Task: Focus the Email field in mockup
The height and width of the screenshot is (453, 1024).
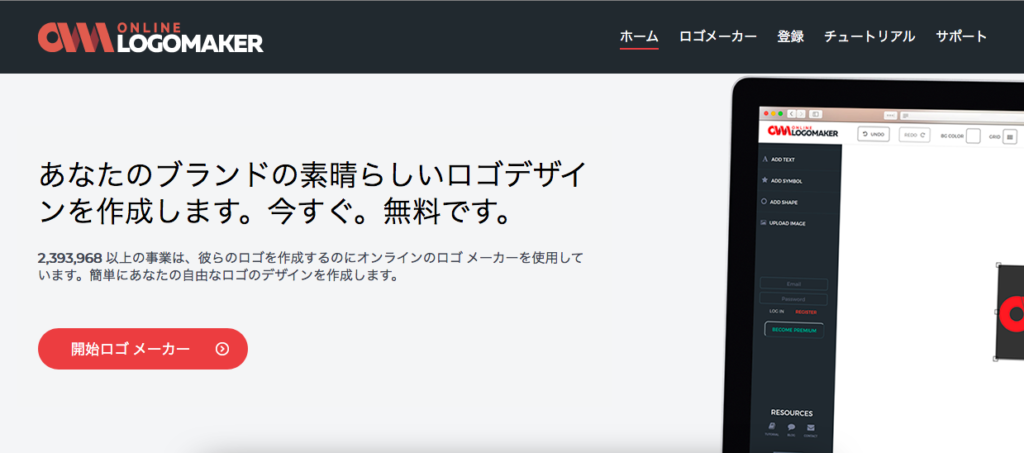Action: 793,284
